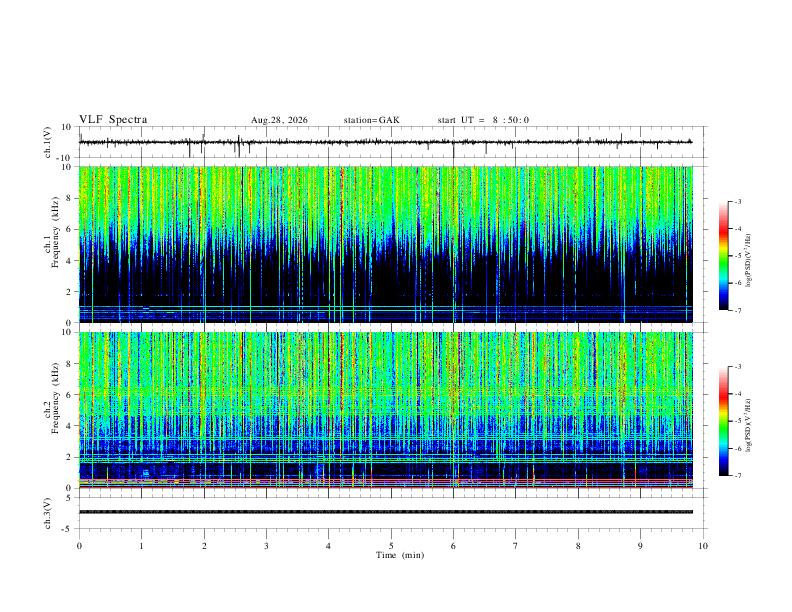792x612 pixels.
Task: Click the 9 minute tick label
Action: click(640, 546)
